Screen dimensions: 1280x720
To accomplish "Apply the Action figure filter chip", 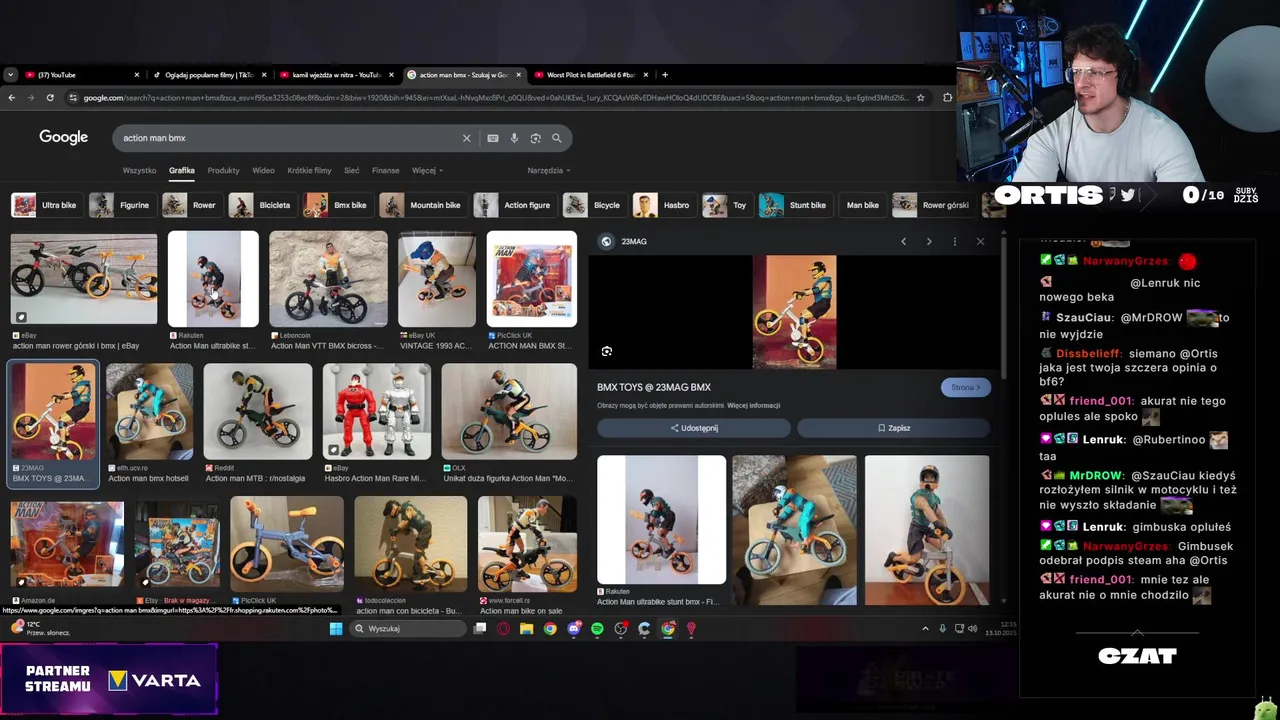I will (514, 205).
